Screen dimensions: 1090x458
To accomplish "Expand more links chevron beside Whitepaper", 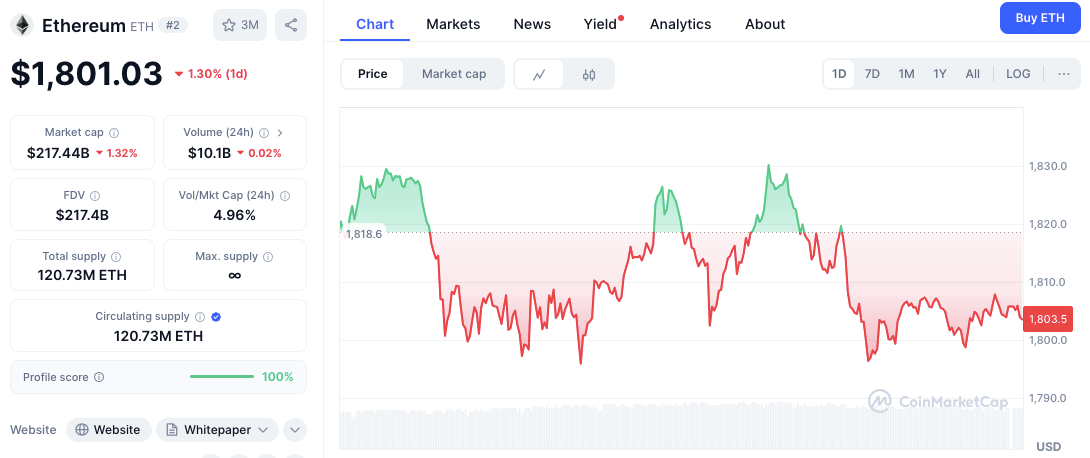I will click(294, 430).
